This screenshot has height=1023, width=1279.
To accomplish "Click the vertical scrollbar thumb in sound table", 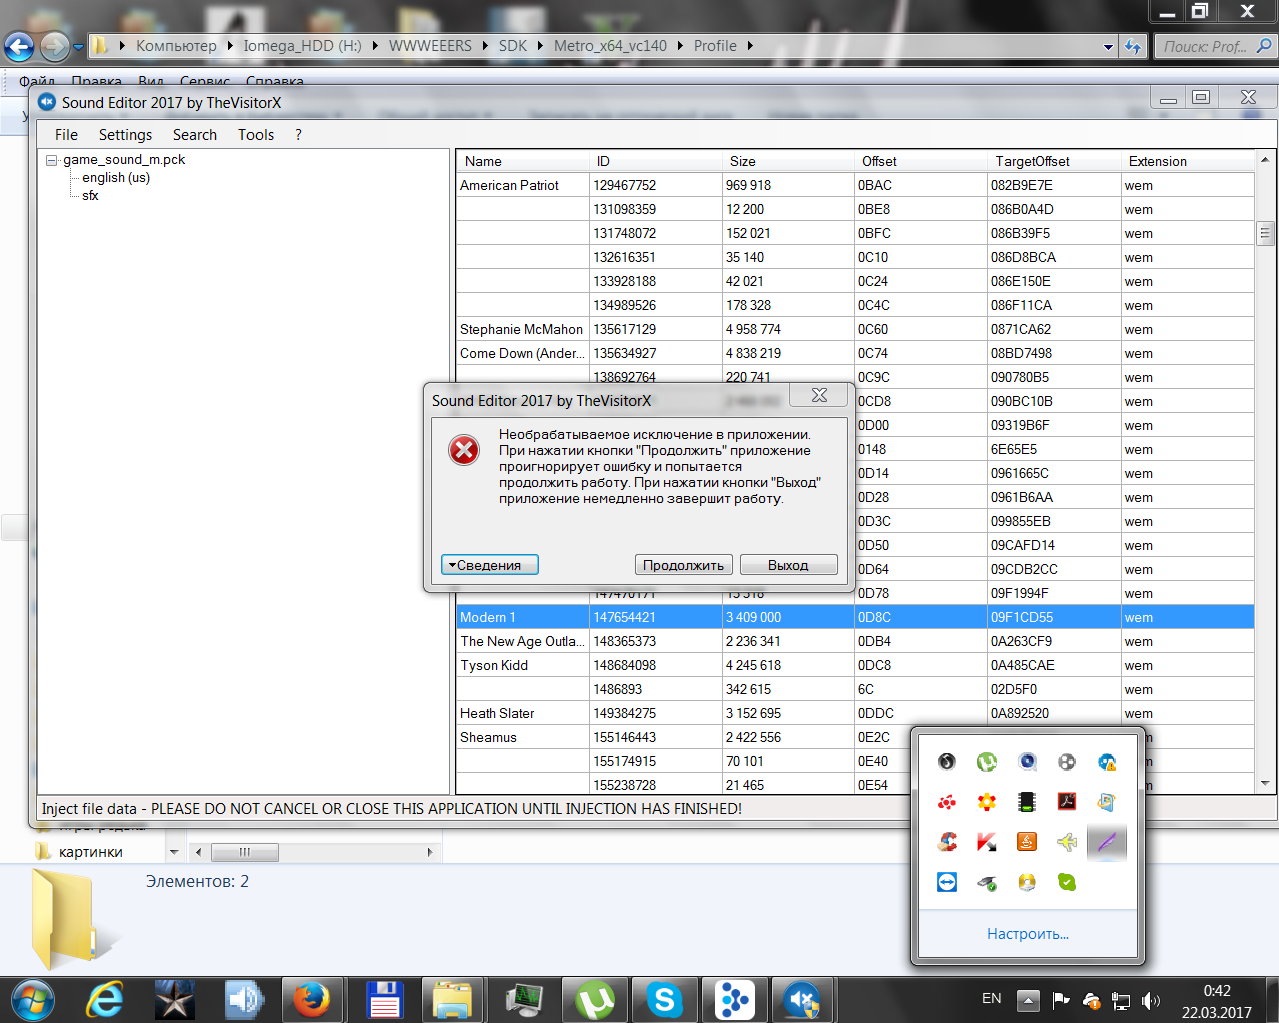I will 1265,233.
